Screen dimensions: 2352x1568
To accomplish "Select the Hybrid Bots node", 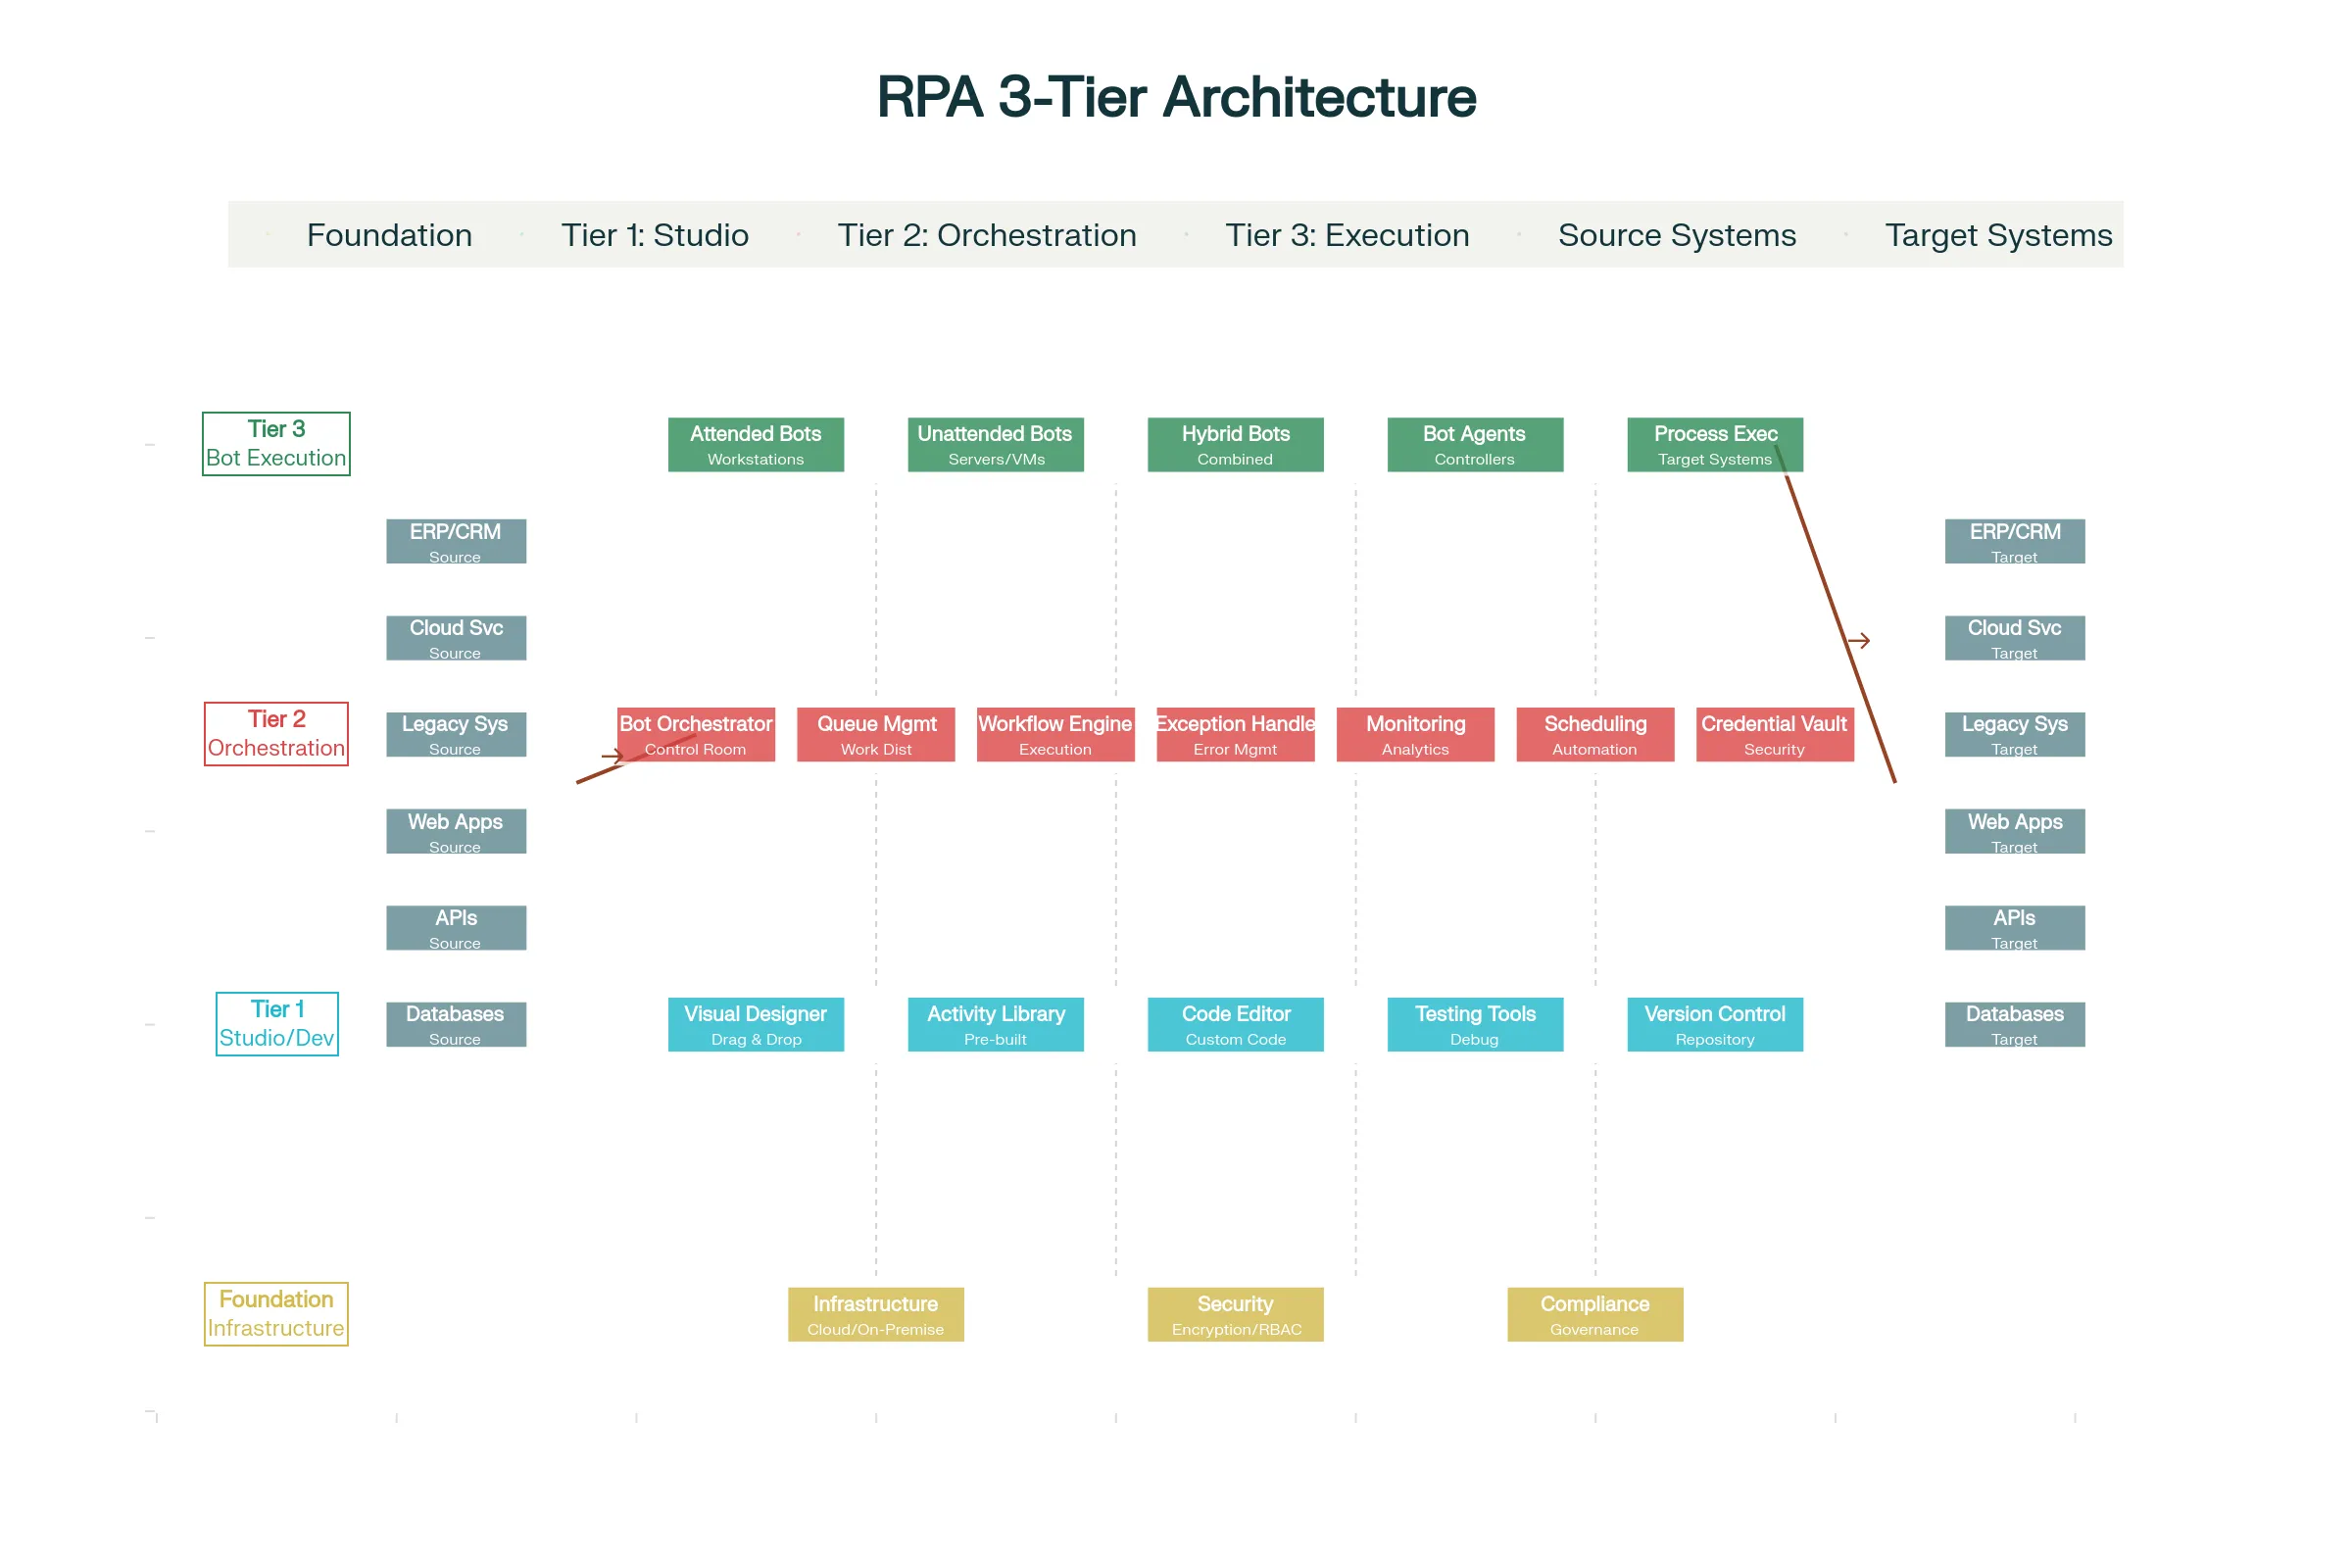I will pos(1235,443).
